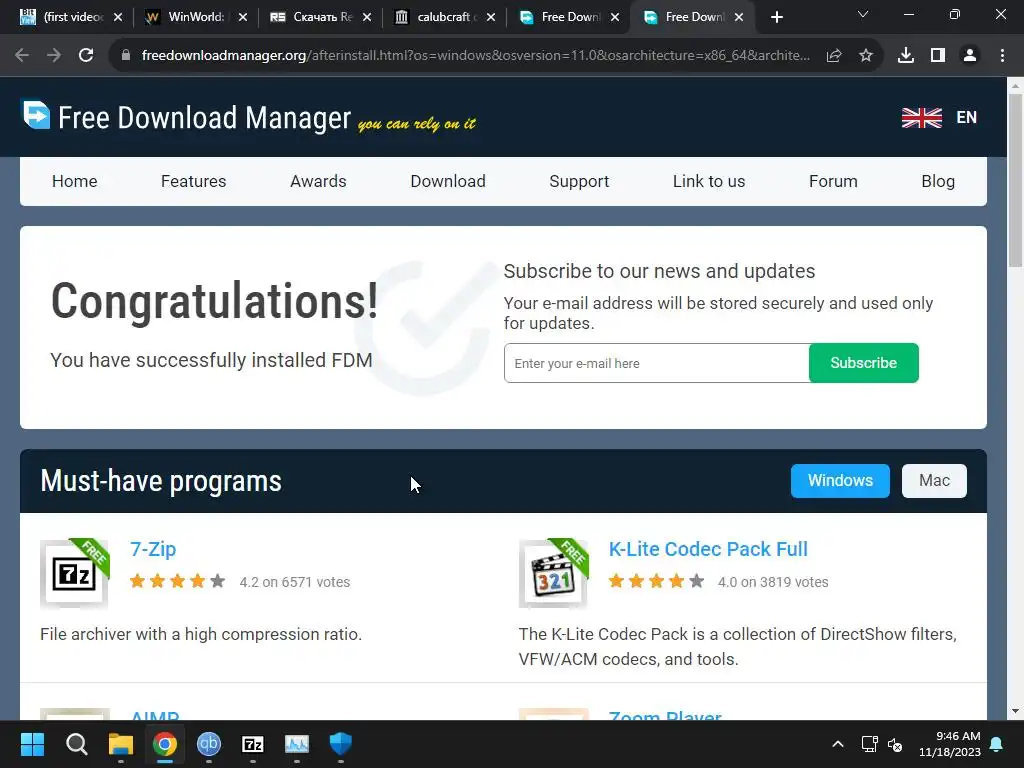1024x768 pixels.
Task: Switch to calubcraft tab
Action: [444, 17]
